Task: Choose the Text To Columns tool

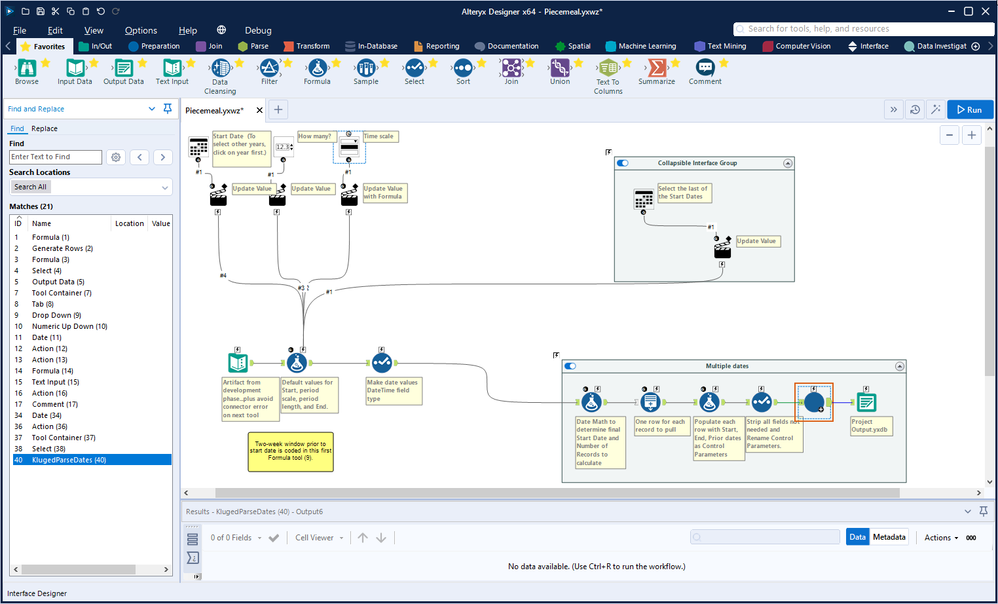Action: point(608,69)
